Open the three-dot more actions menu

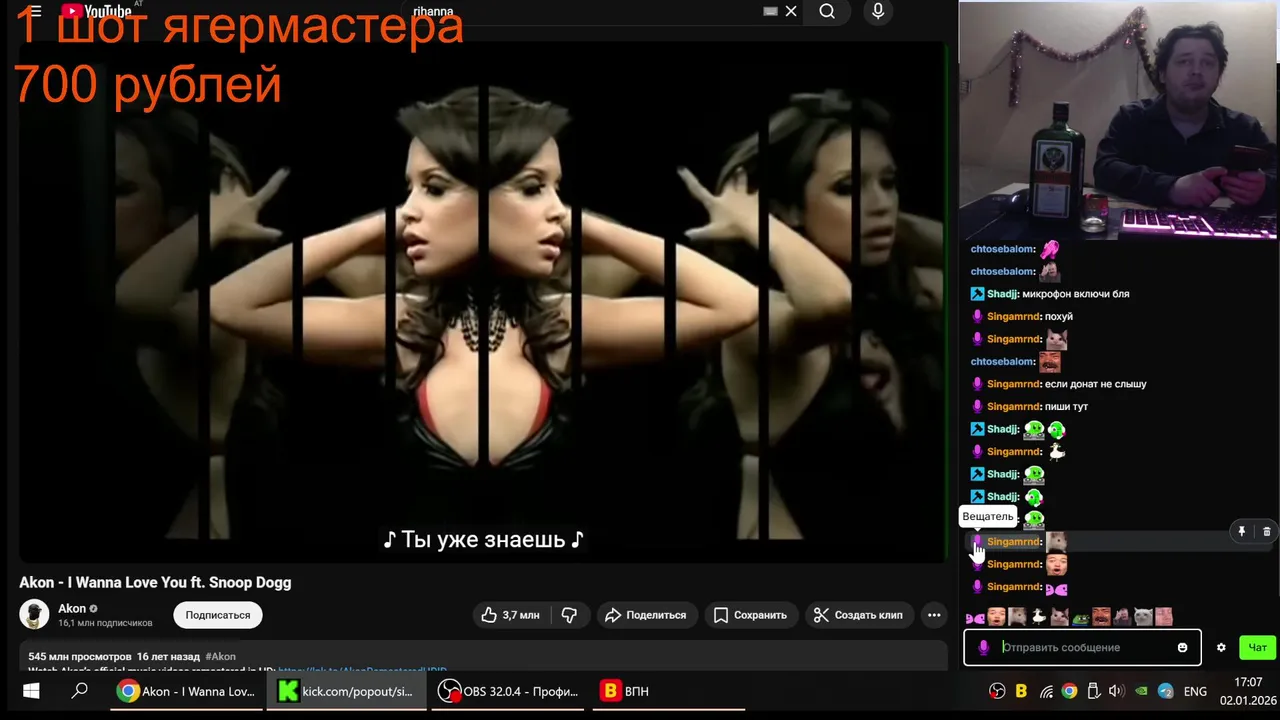934,615
